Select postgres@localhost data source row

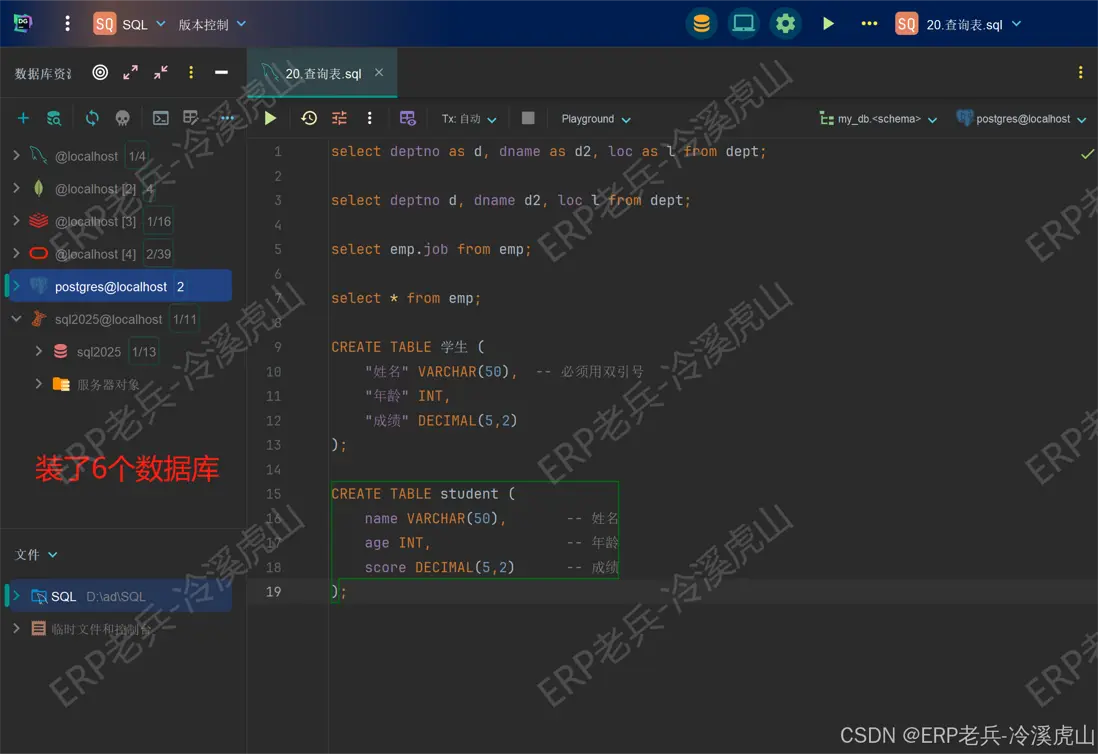[120, 286]
